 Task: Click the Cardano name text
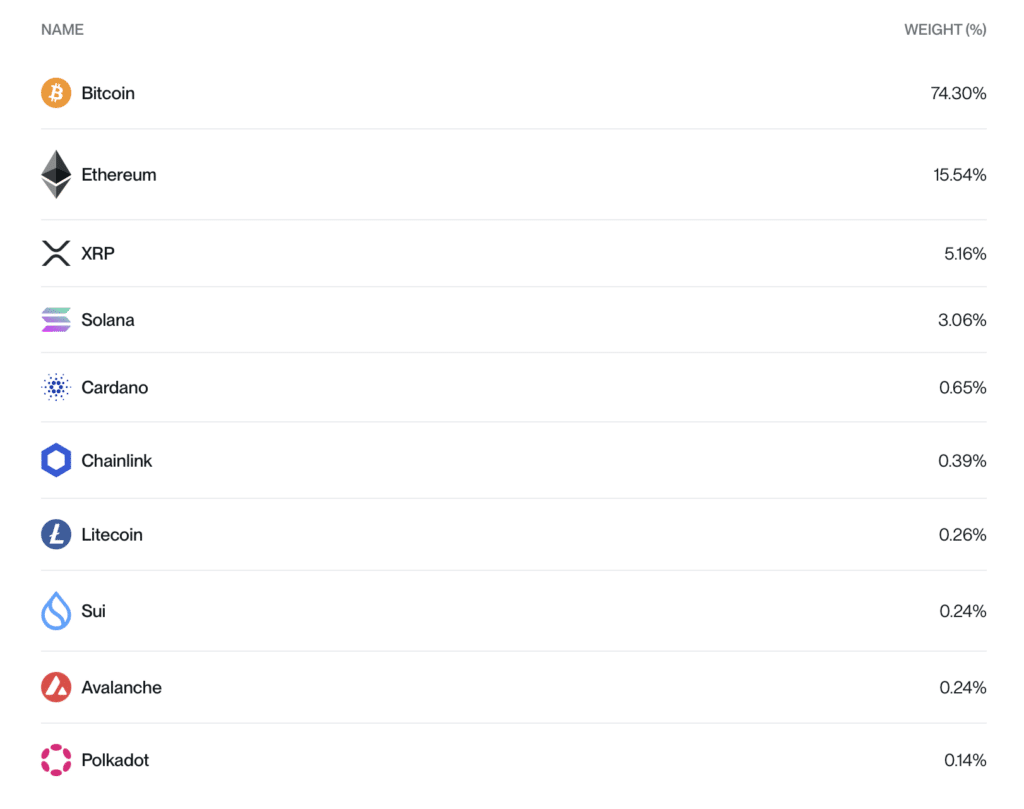pos(115,387)
